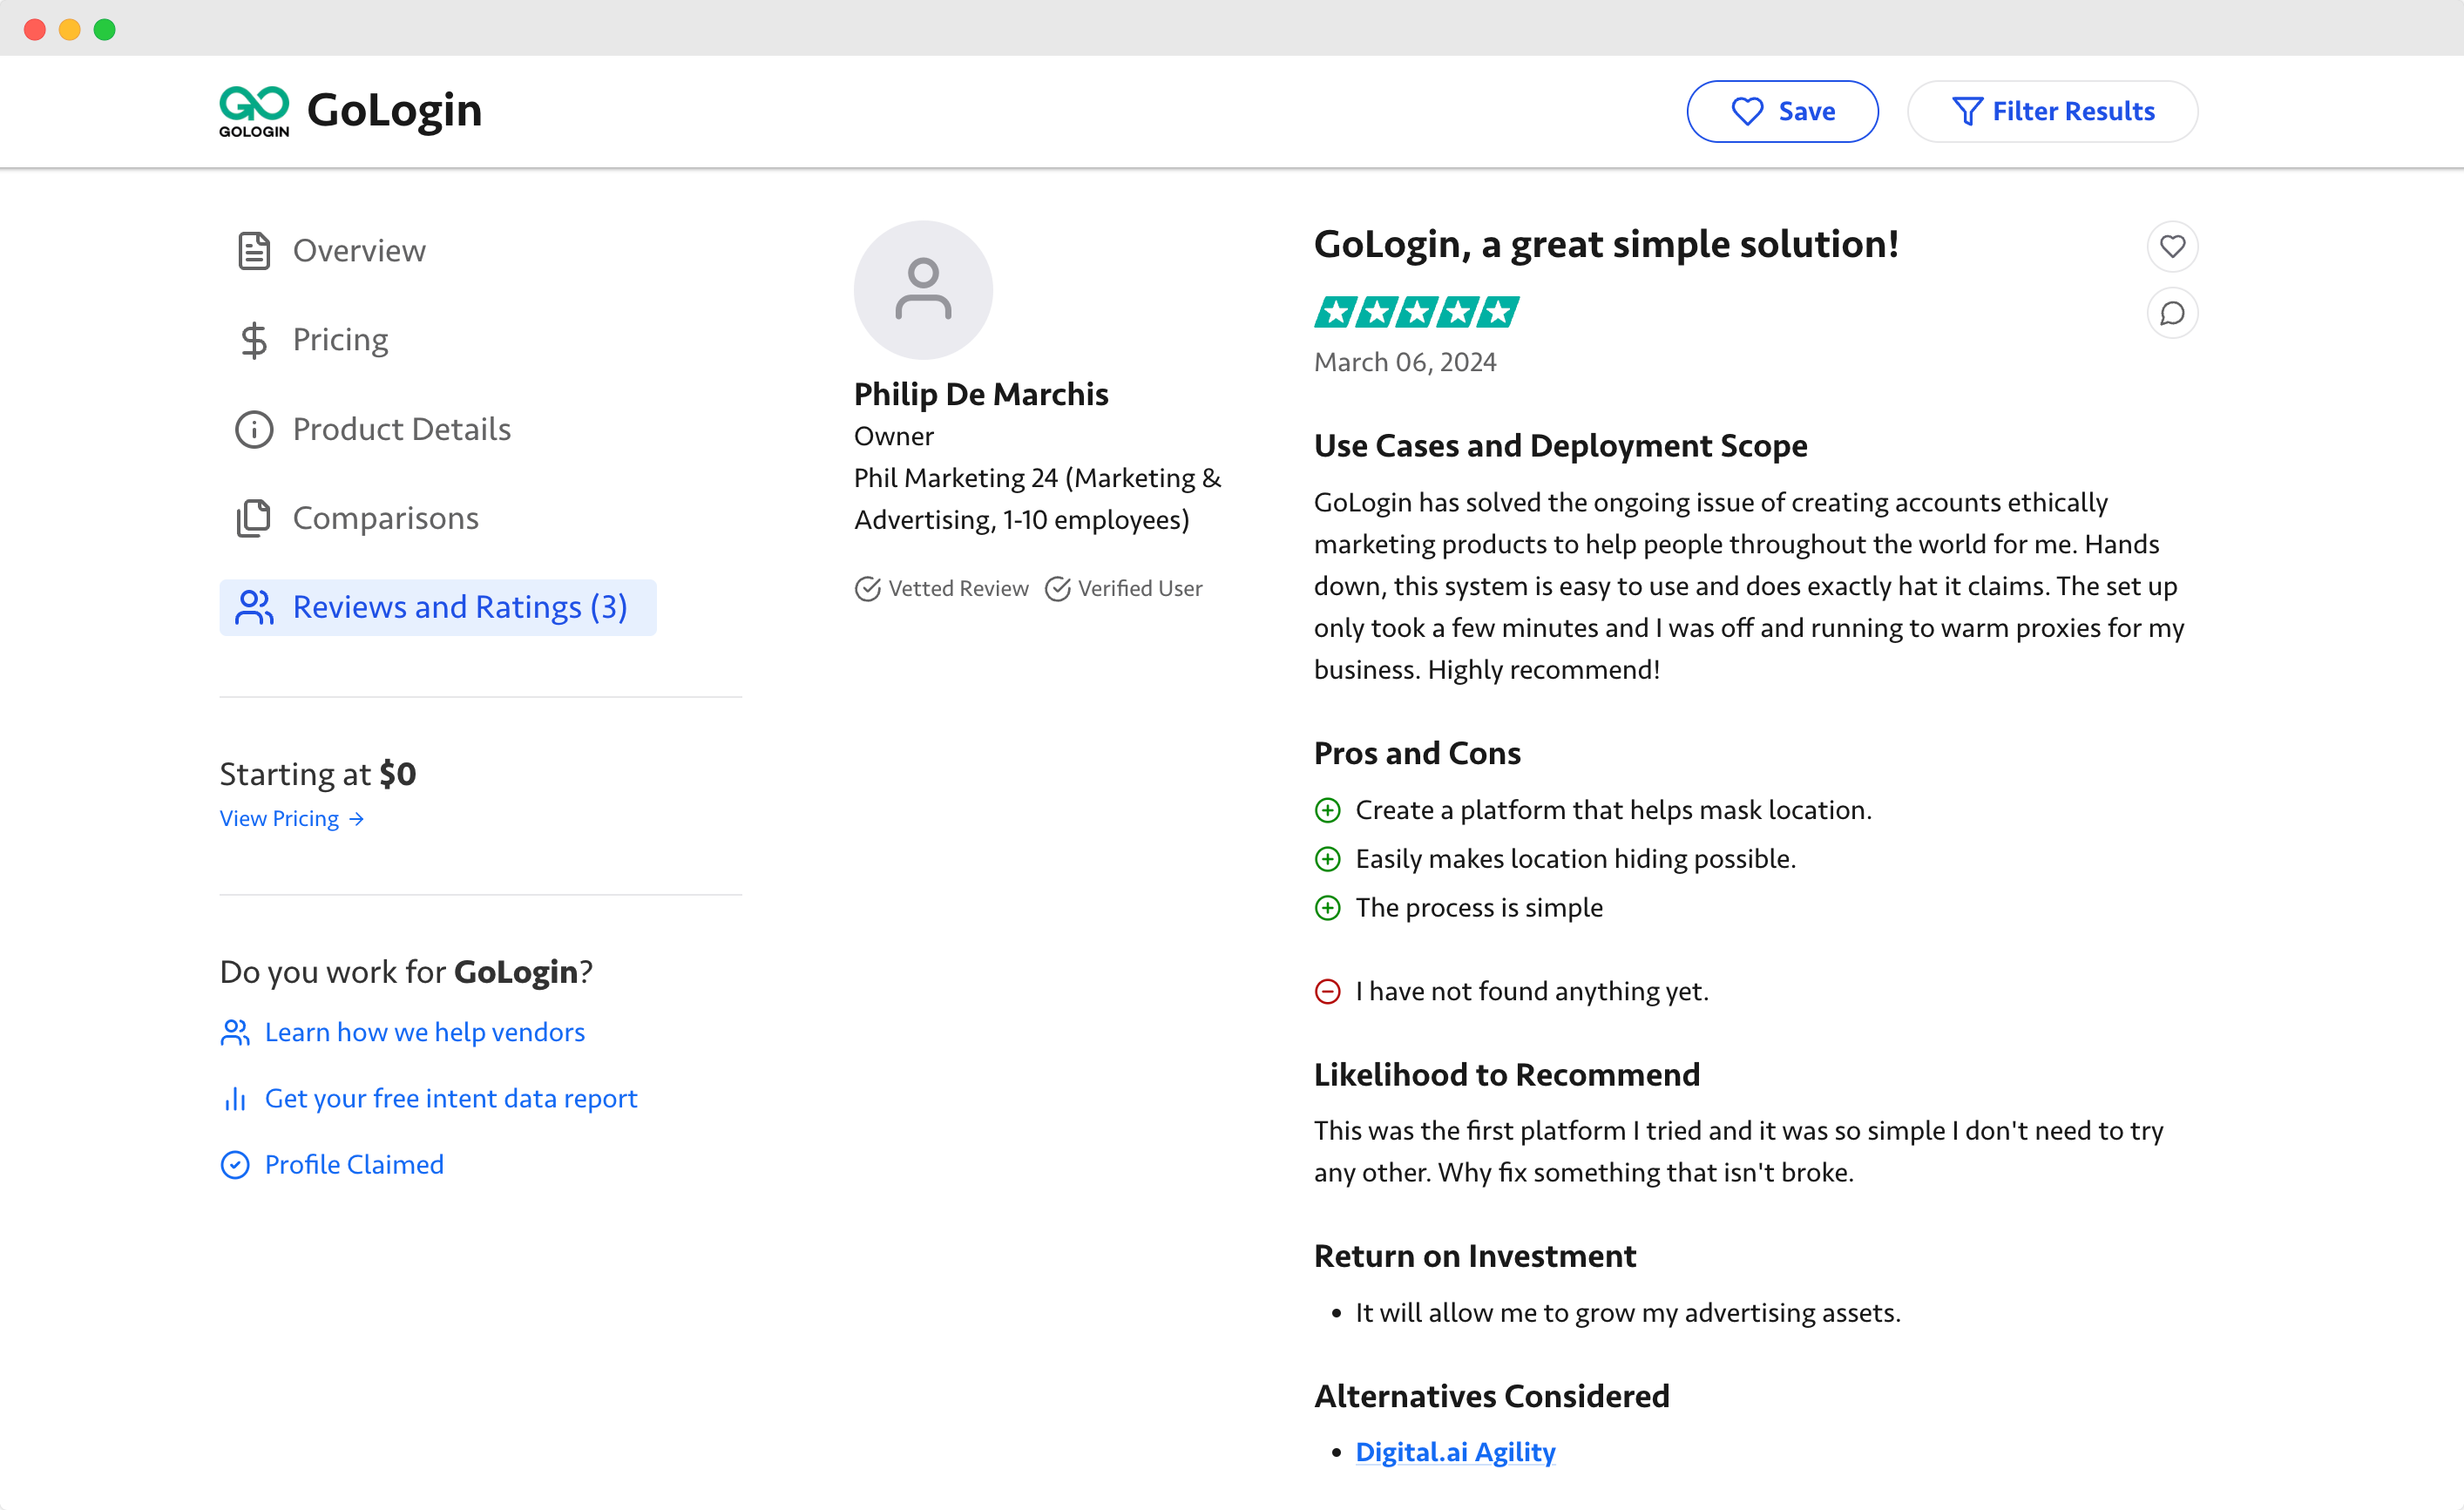
Task: Click the Vetted Review checkmark icon
Action: (x=867, y=589)
